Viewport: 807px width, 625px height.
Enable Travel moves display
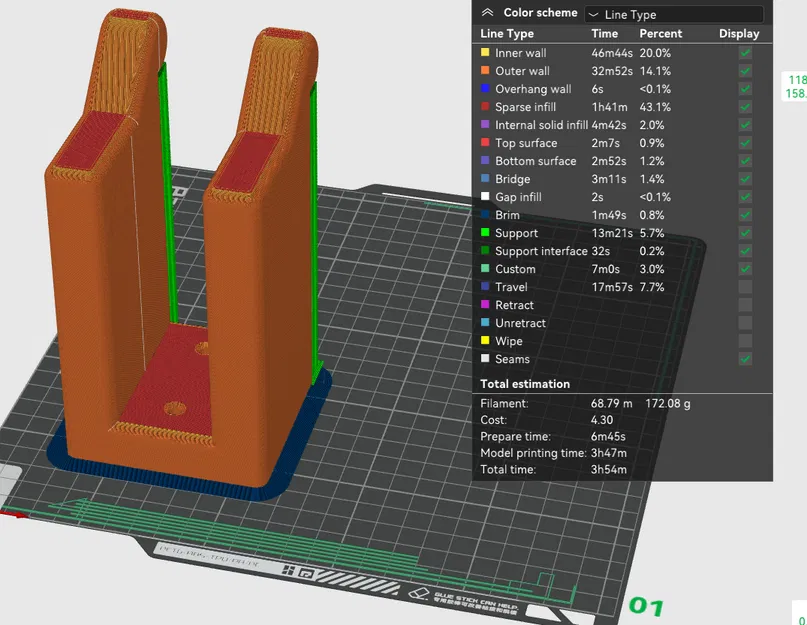tap(745, 287)
